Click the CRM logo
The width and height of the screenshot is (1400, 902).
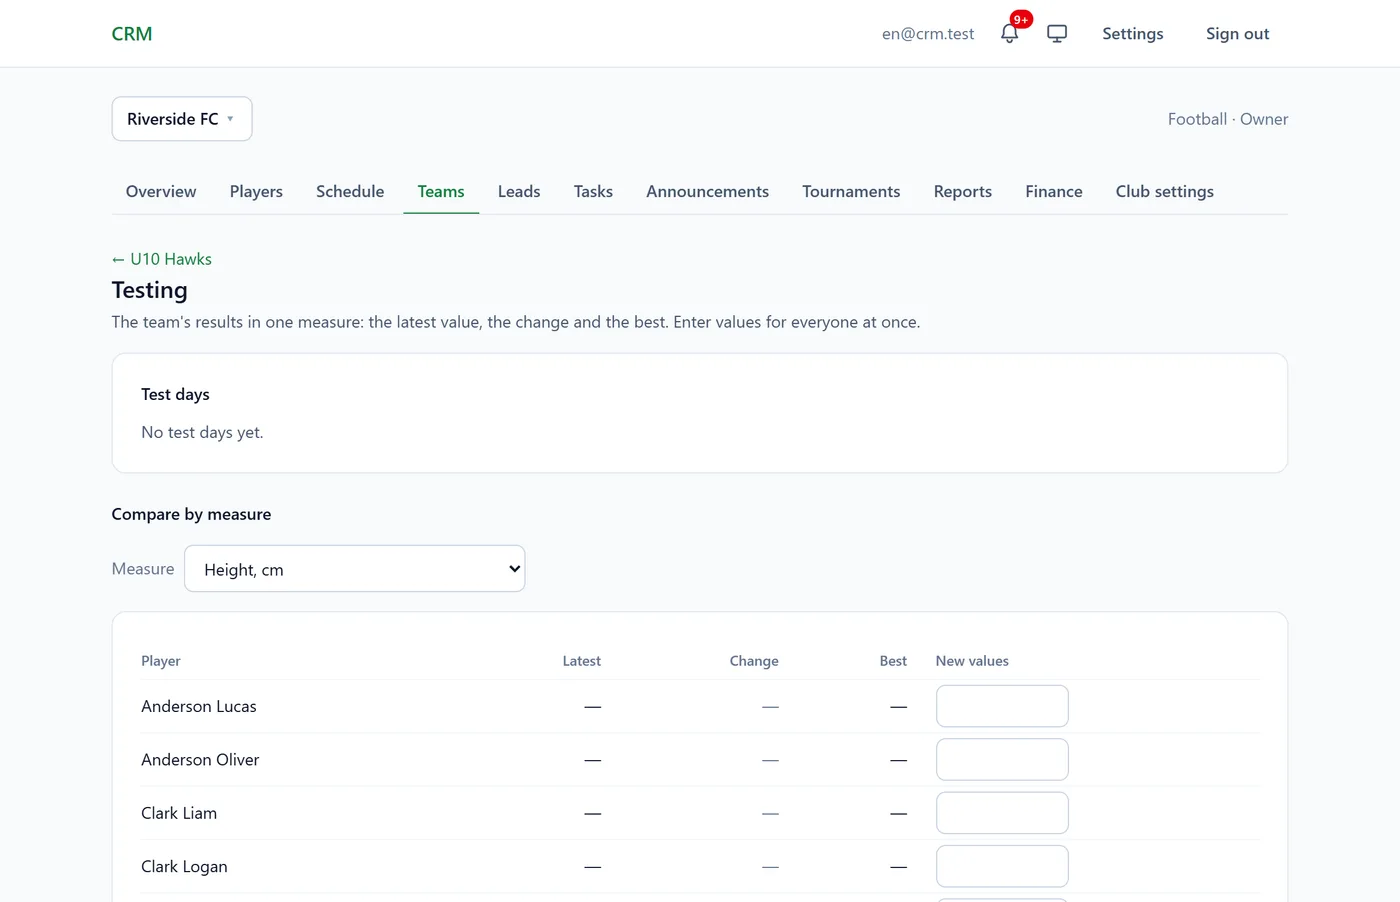coord(132,33)
